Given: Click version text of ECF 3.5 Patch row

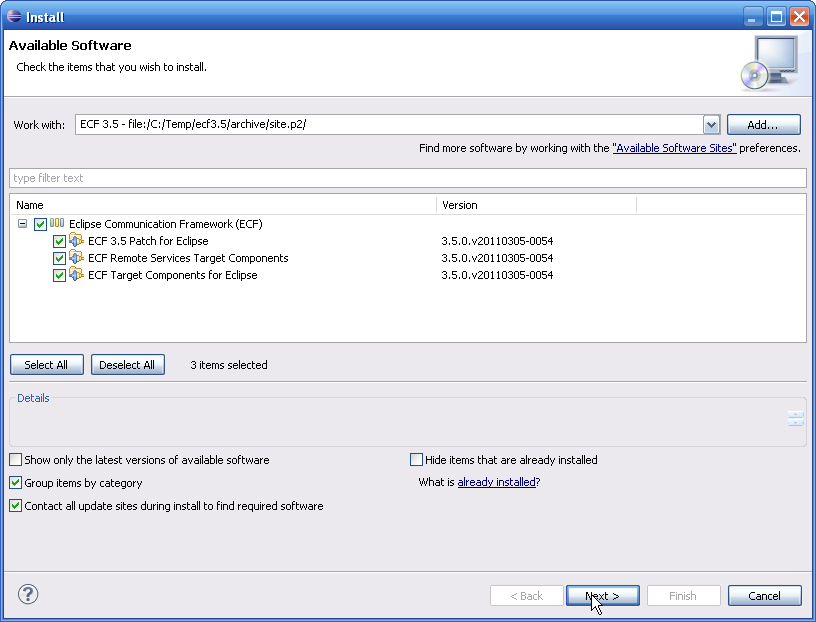Looking at the screenshot, I should tap(497, 241).
